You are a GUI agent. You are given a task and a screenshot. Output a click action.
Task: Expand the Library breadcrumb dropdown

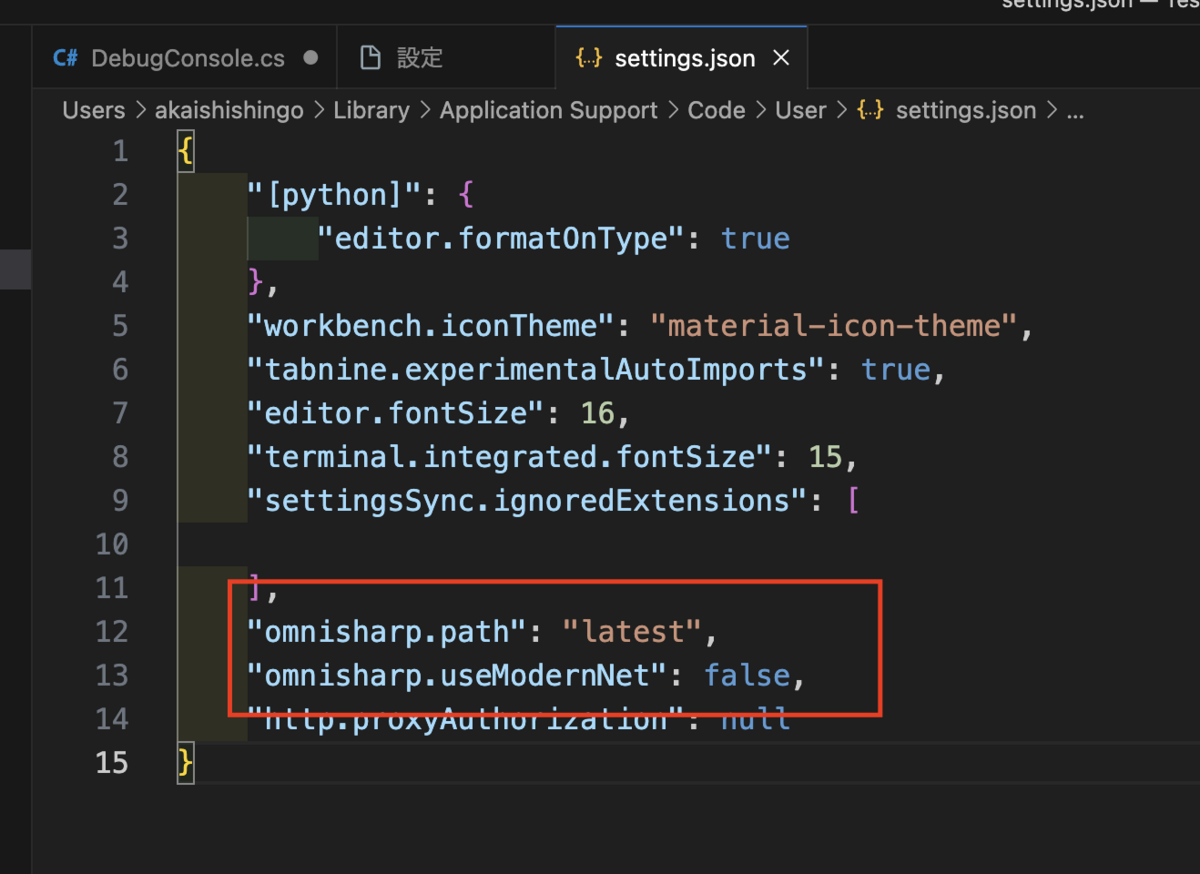click(x=371, y=110)
